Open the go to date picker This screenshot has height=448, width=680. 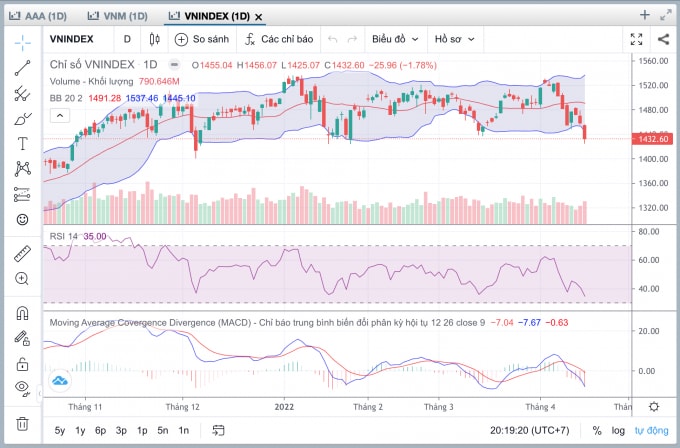point(218,431)
